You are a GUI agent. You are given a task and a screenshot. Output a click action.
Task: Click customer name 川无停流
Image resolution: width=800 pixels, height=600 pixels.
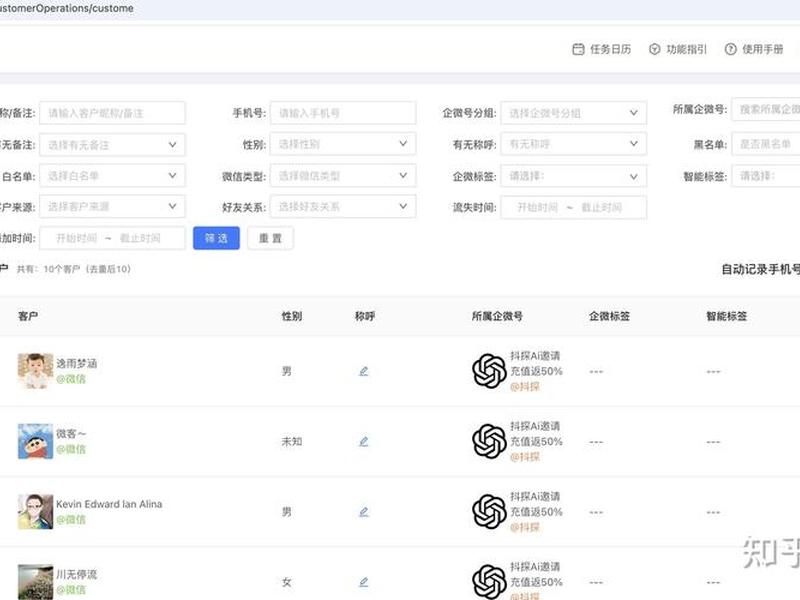pyautogui.click(x=77, y=574)
